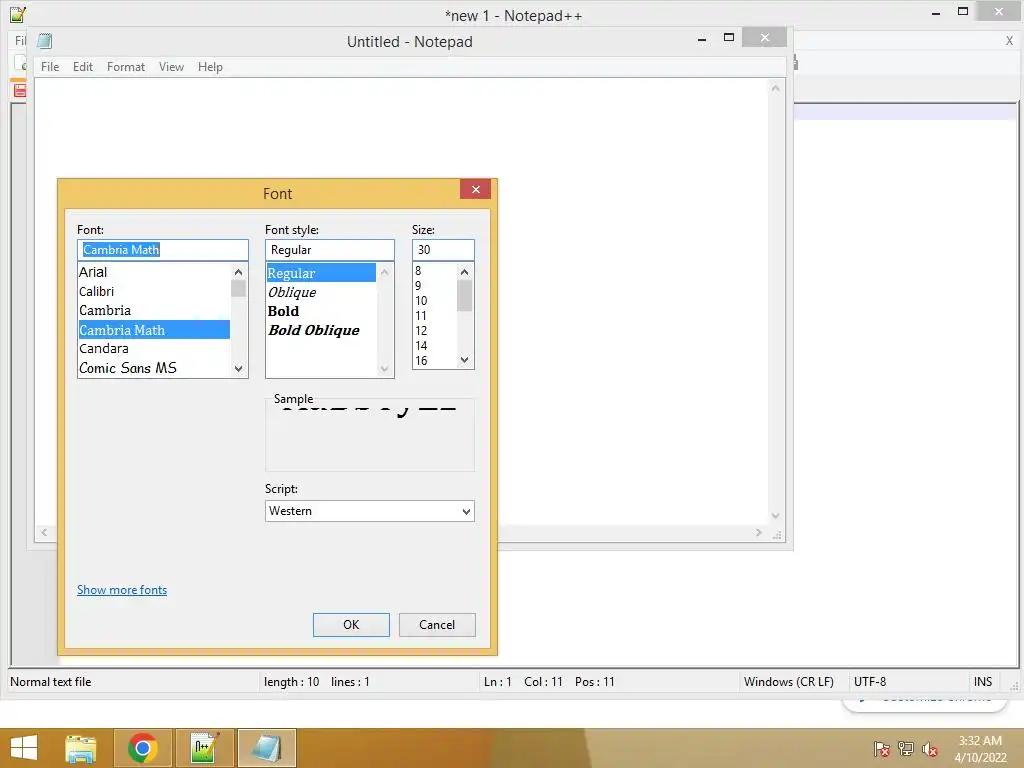
Task: Open the Format menu in Notepad
Action: tap(126, 67)
